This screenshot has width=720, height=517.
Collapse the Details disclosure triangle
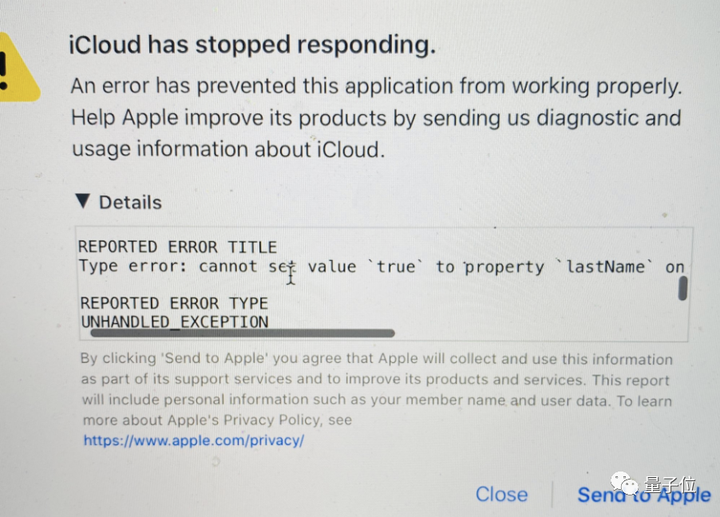[x=83, y=201]
